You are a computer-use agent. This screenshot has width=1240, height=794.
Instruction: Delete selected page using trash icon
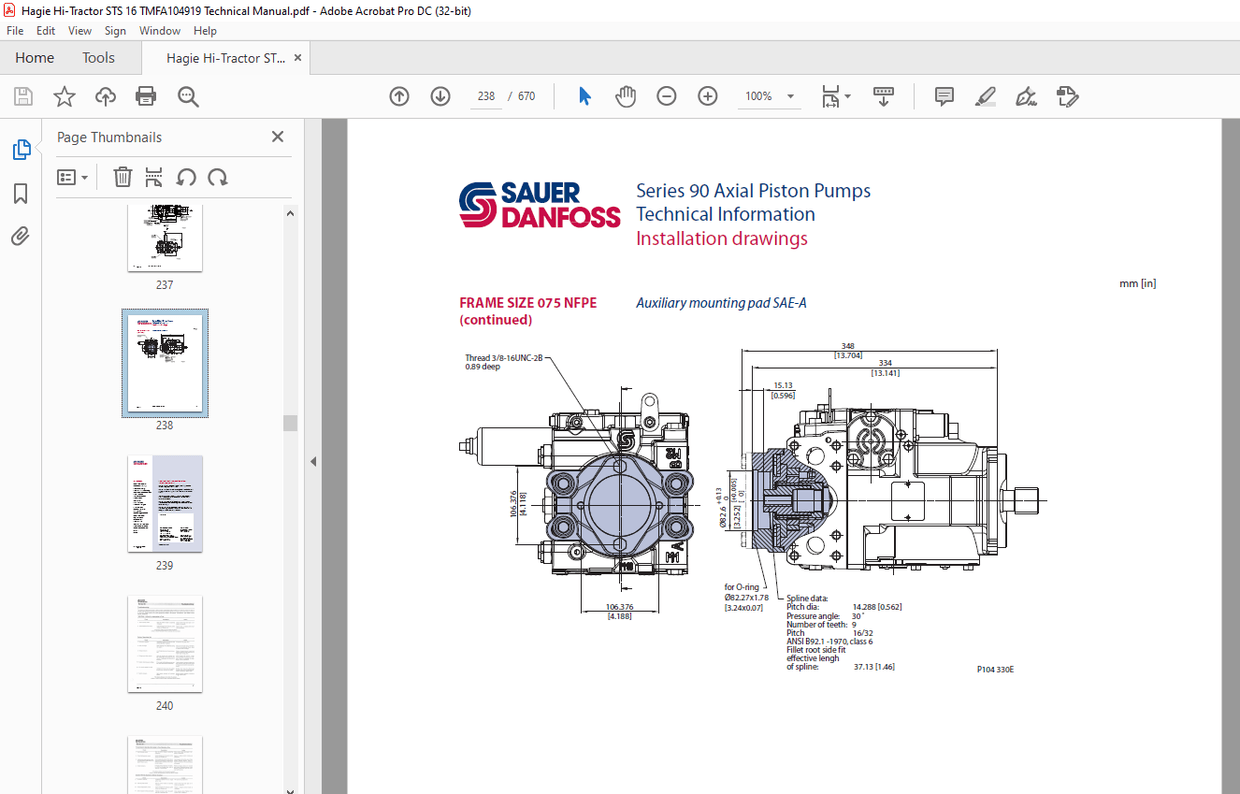point(122,177)
